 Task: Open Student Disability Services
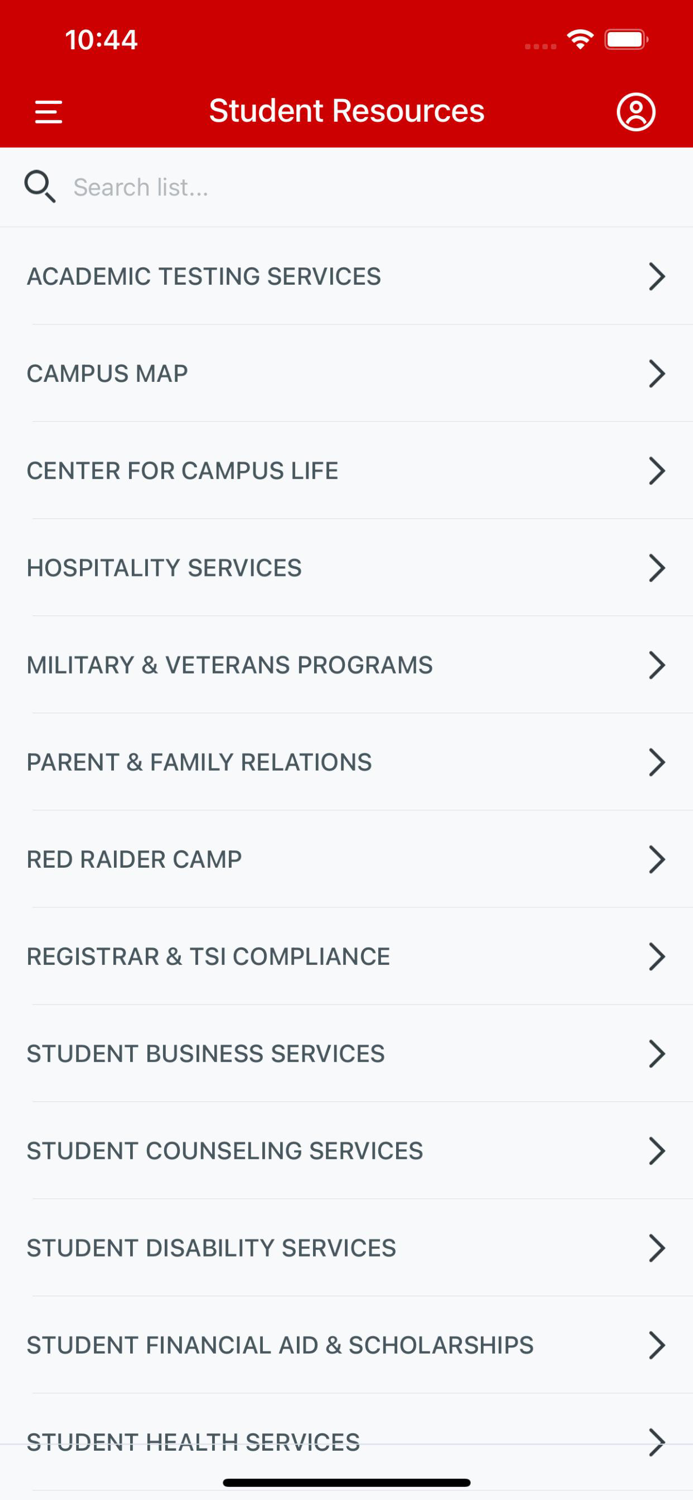(211, 1248)
